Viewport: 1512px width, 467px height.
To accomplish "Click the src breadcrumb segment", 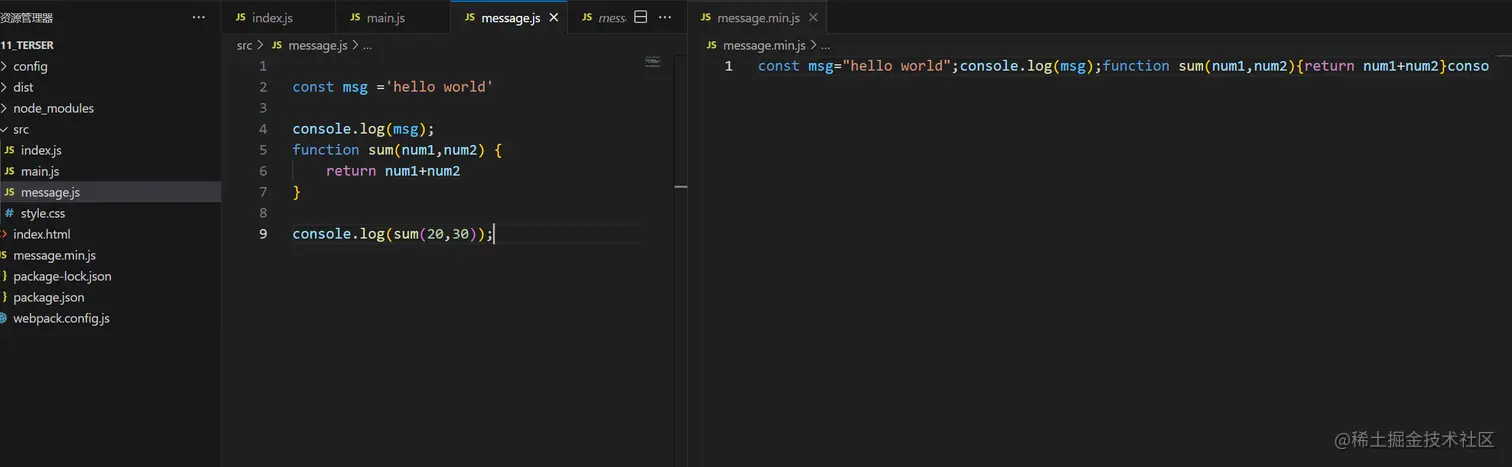I will pyautogui.click(x=245, y=45).
